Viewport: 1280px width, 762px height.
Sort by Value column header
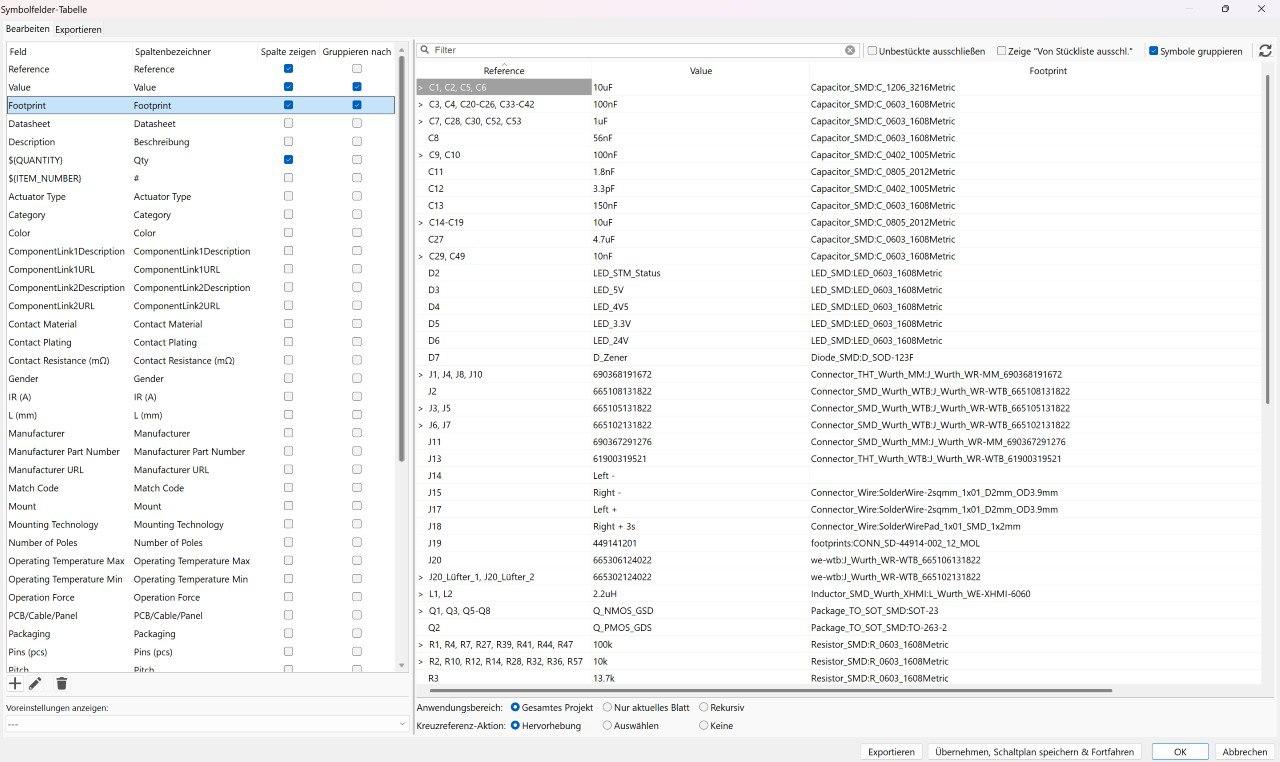coord(700,70)
